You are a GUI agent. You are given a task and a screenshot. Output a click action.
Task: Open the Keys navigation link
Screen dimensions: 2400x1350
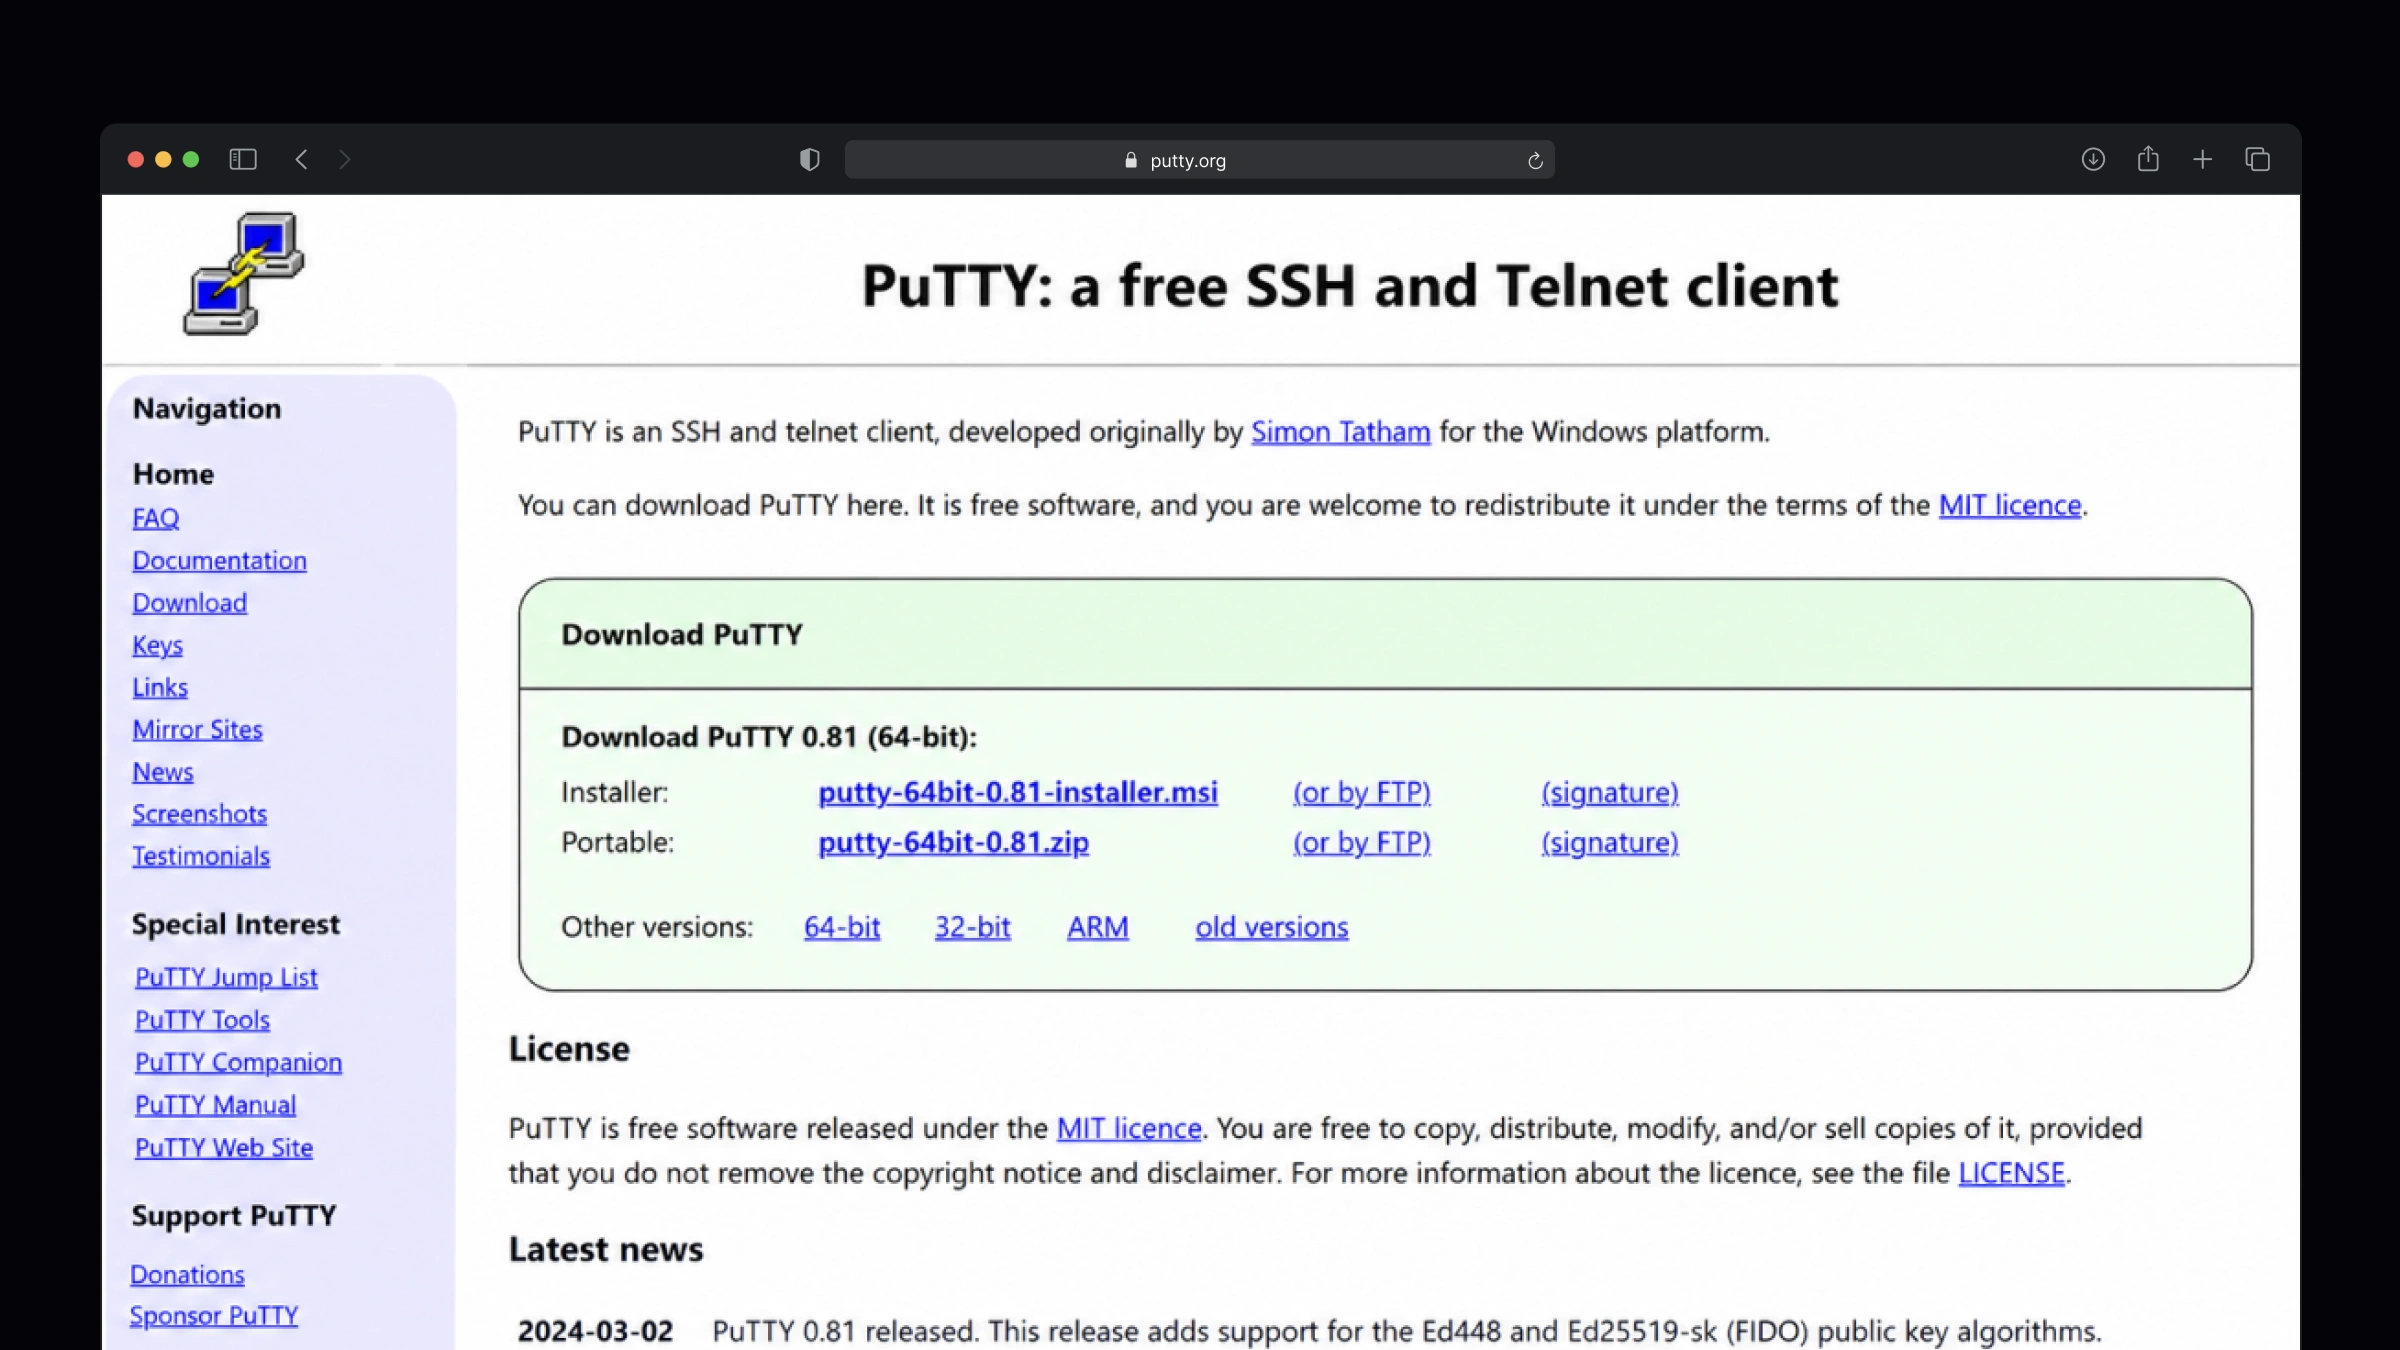(158, 645)
